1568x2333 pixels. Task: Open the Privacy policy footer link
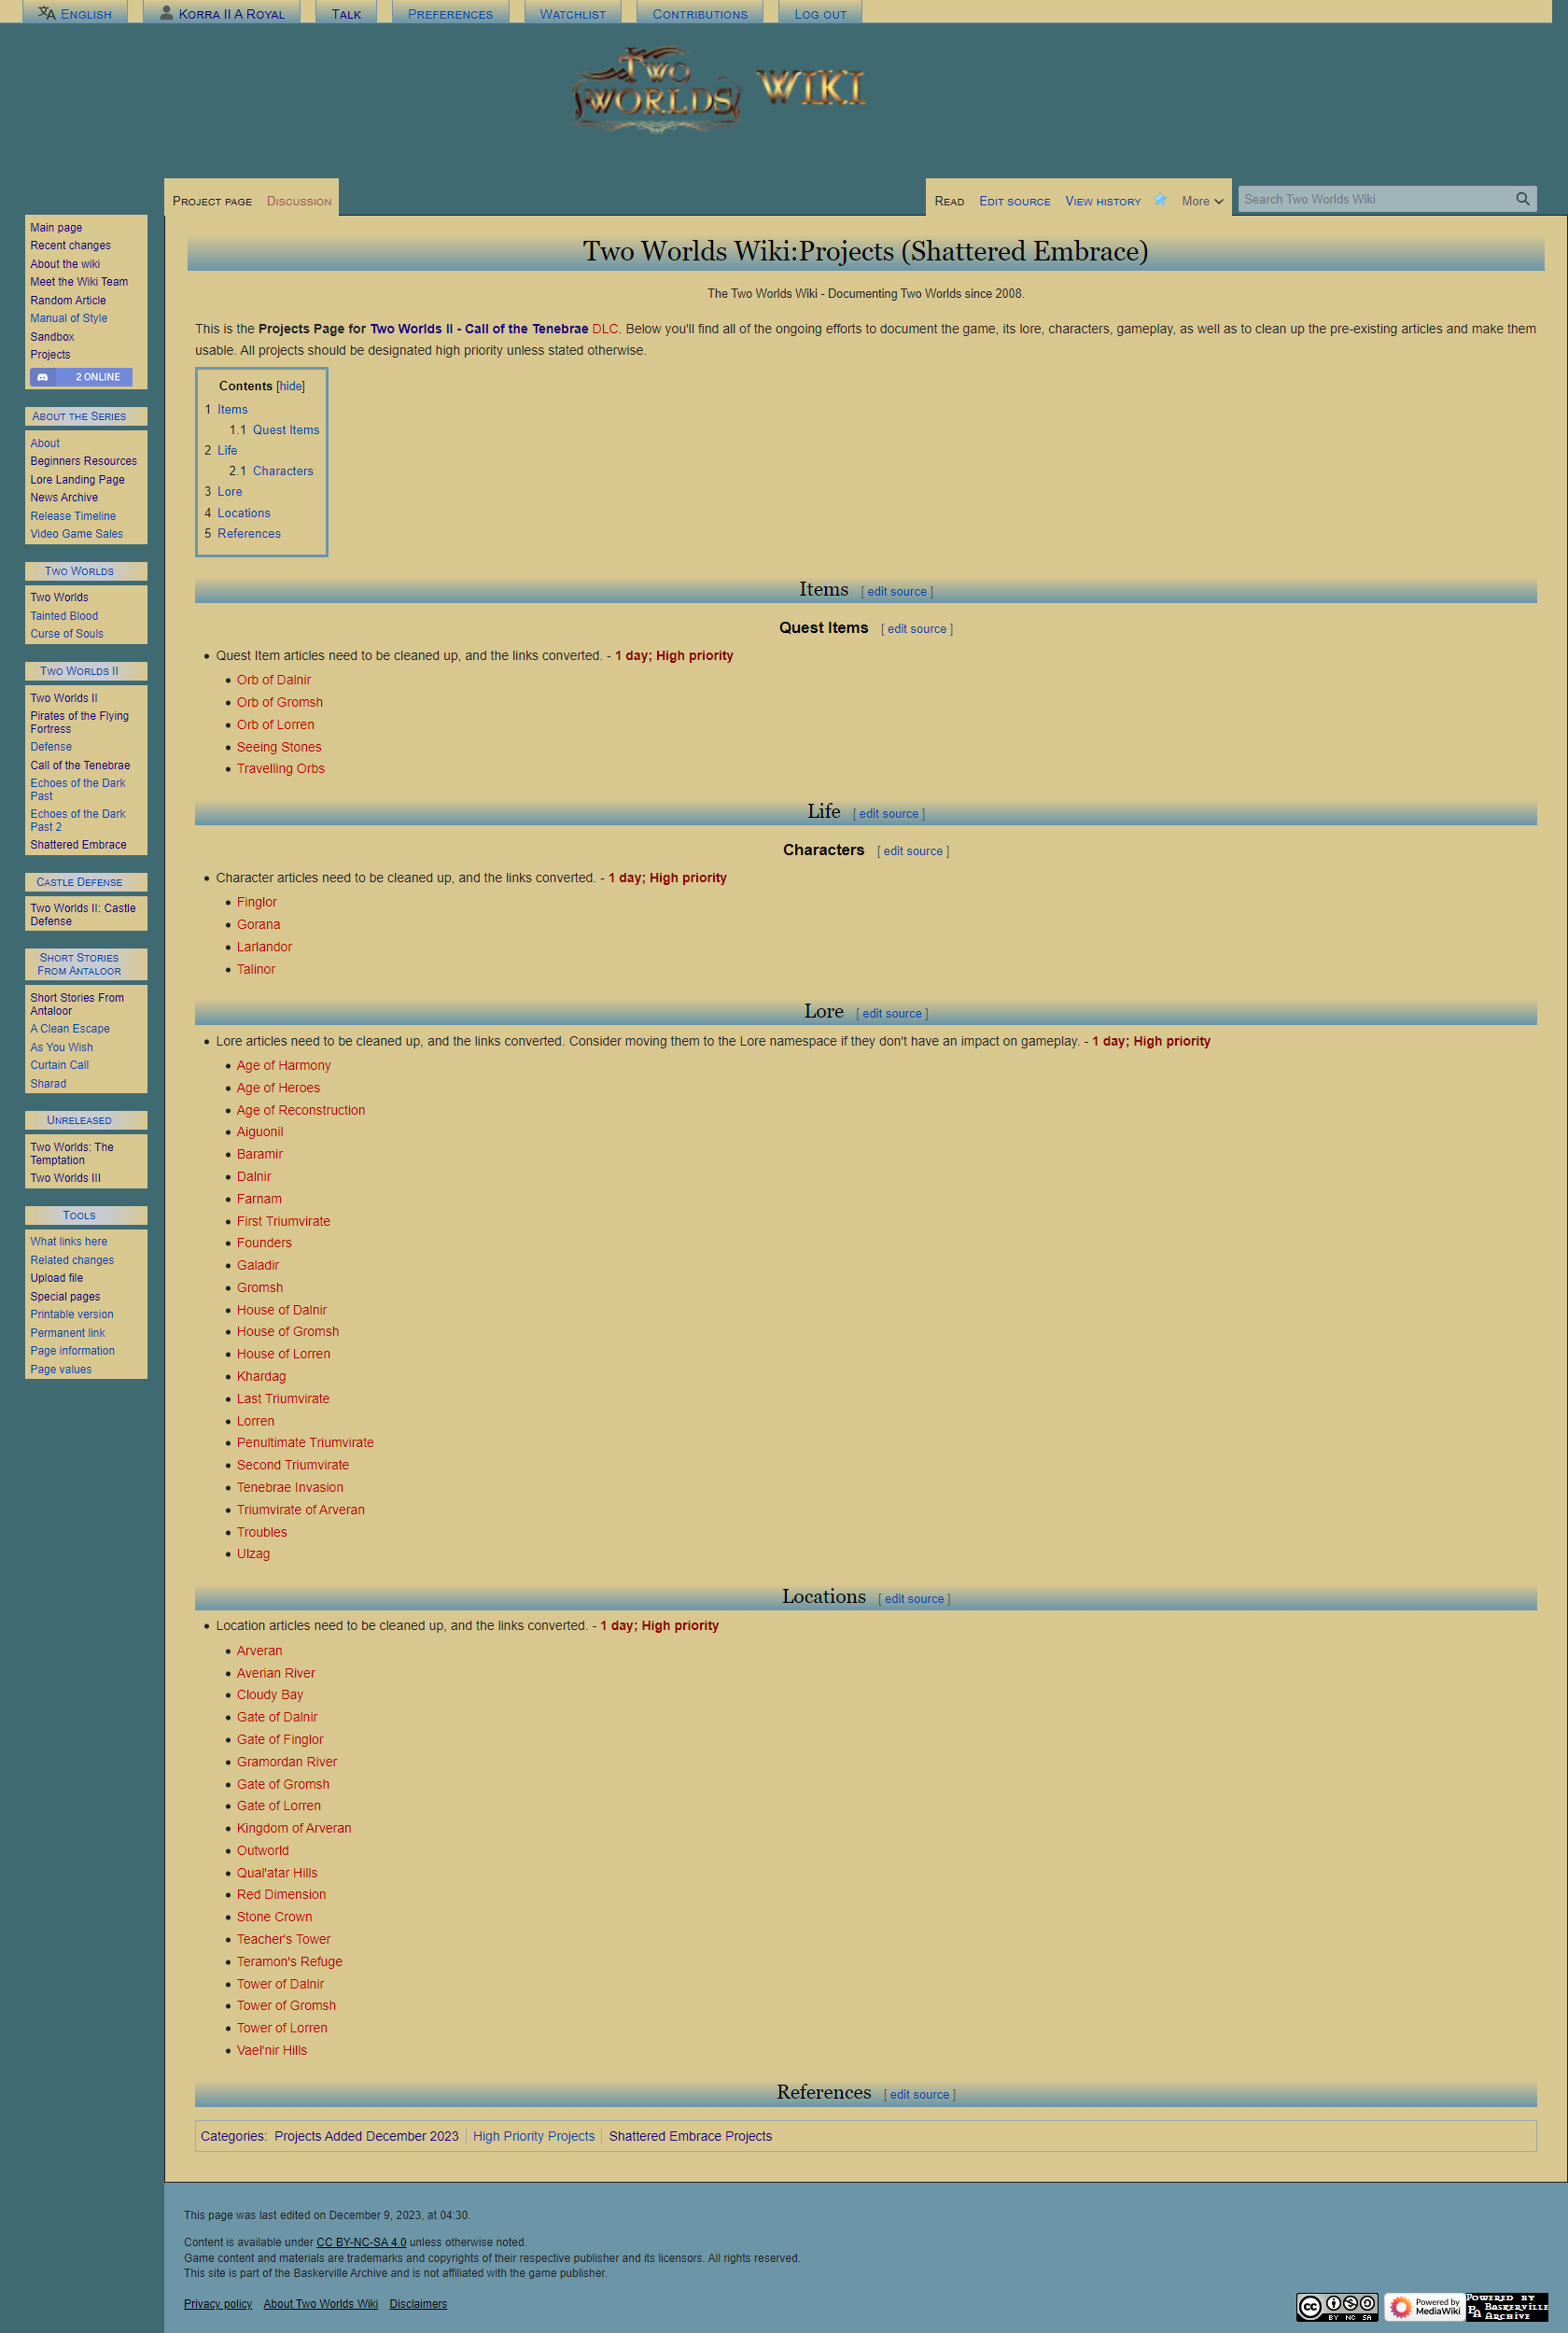click(218, 2304)
